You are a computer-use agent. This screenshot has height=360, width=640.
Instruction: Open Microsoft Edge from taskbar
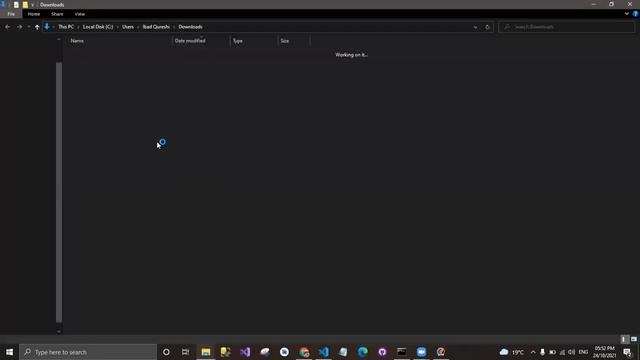363,352
